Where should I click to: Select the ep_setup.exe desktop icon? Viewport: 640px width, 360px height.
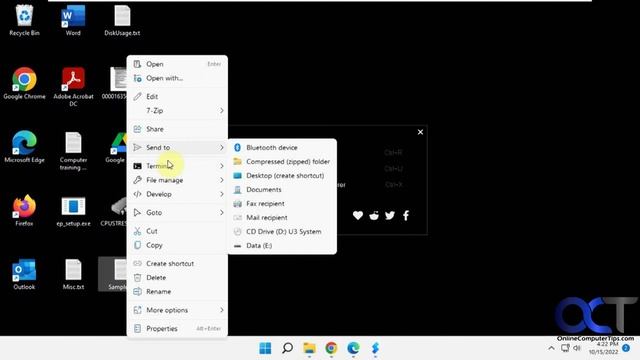(73, 211)
